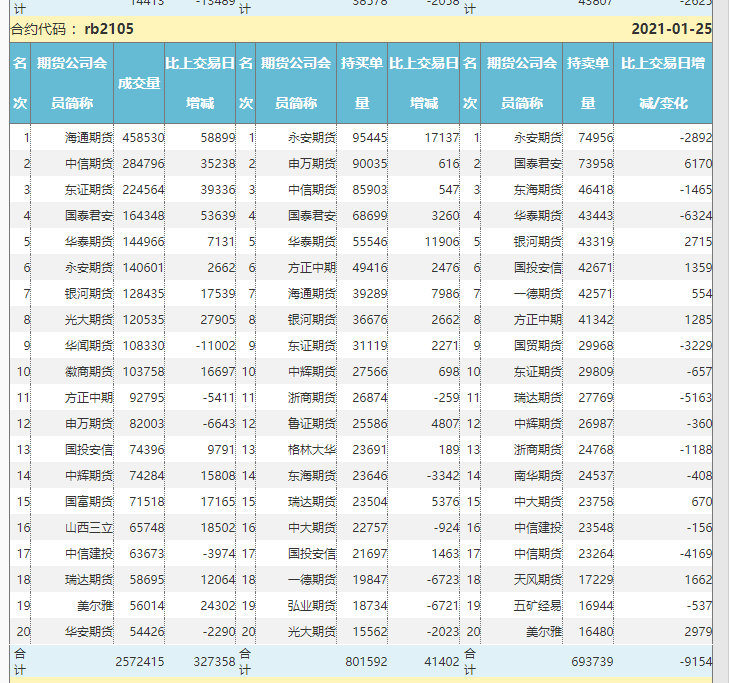Image resolution: width=730 pixels, height=683 pixels.
Task: Click the short position value 73958
Action: point(596,164)
